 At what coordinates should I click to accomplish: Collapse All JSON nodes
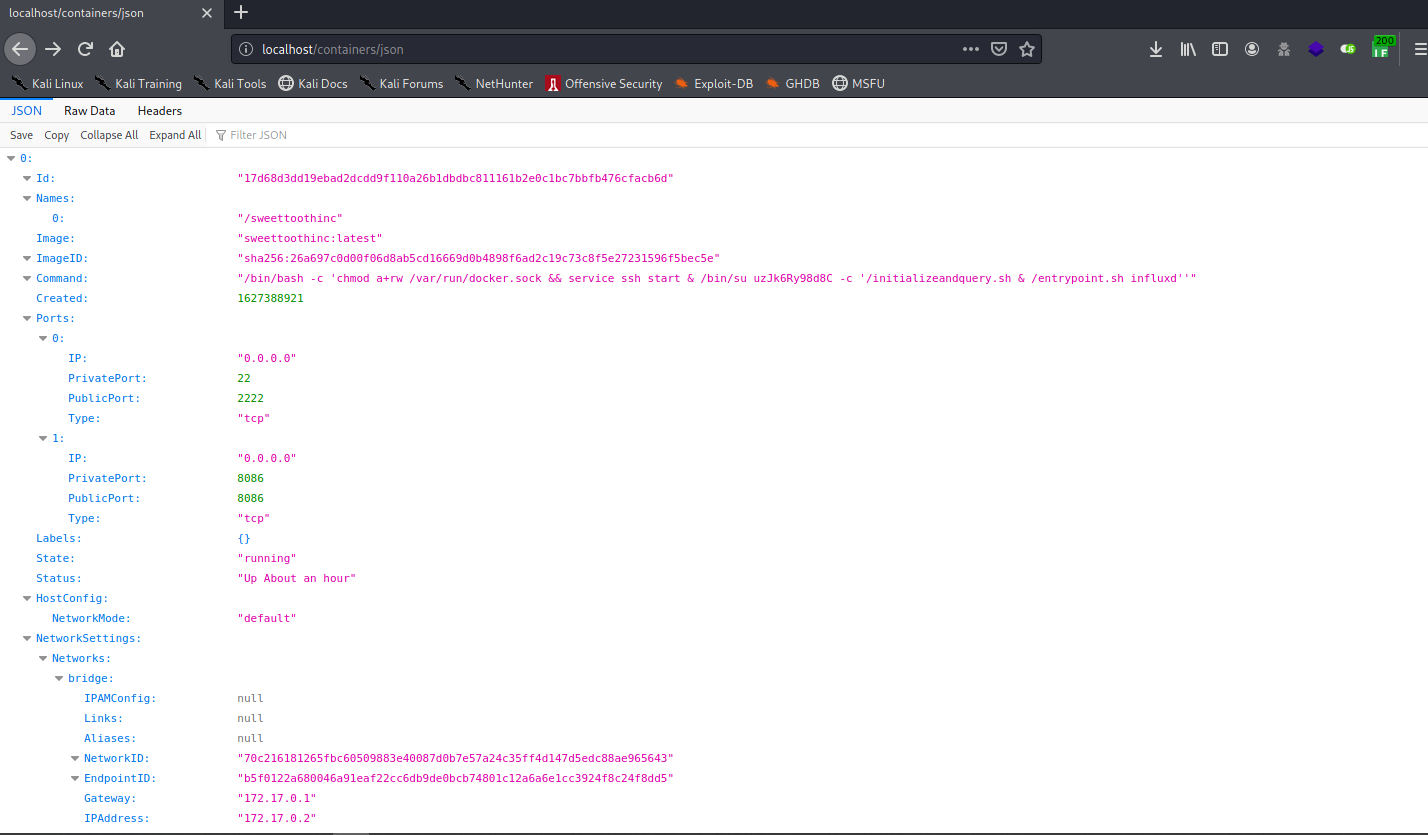109,135
